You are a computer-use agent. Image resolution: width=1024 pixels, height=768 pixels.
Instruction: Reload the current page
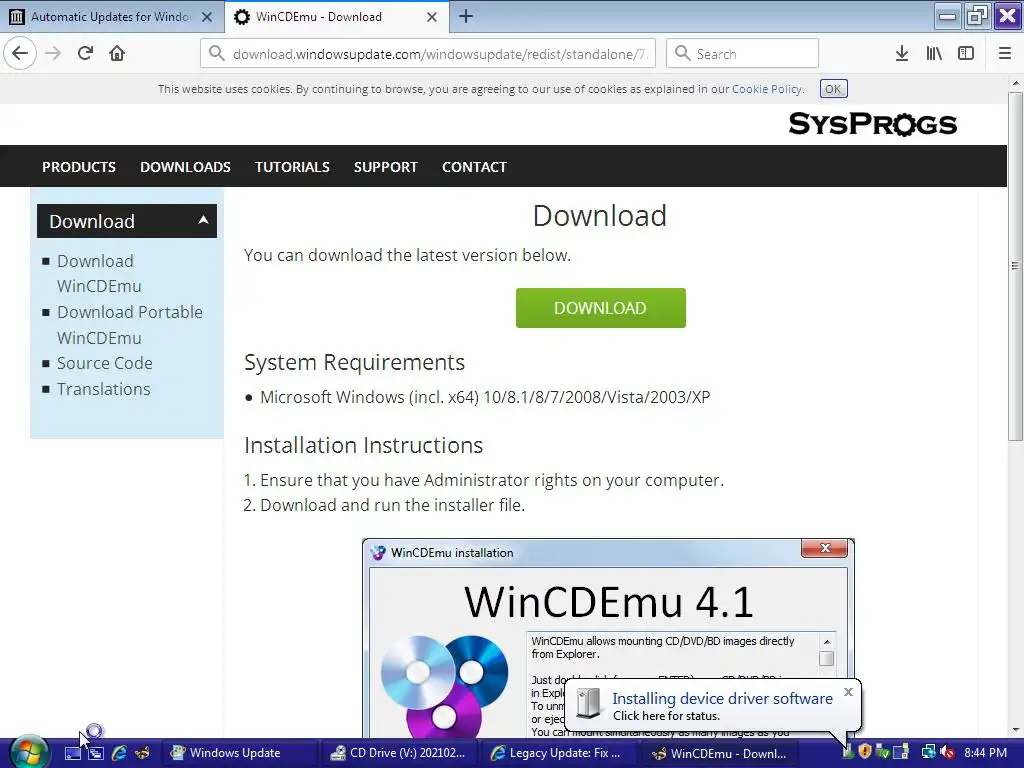click(x=86, y=54)
